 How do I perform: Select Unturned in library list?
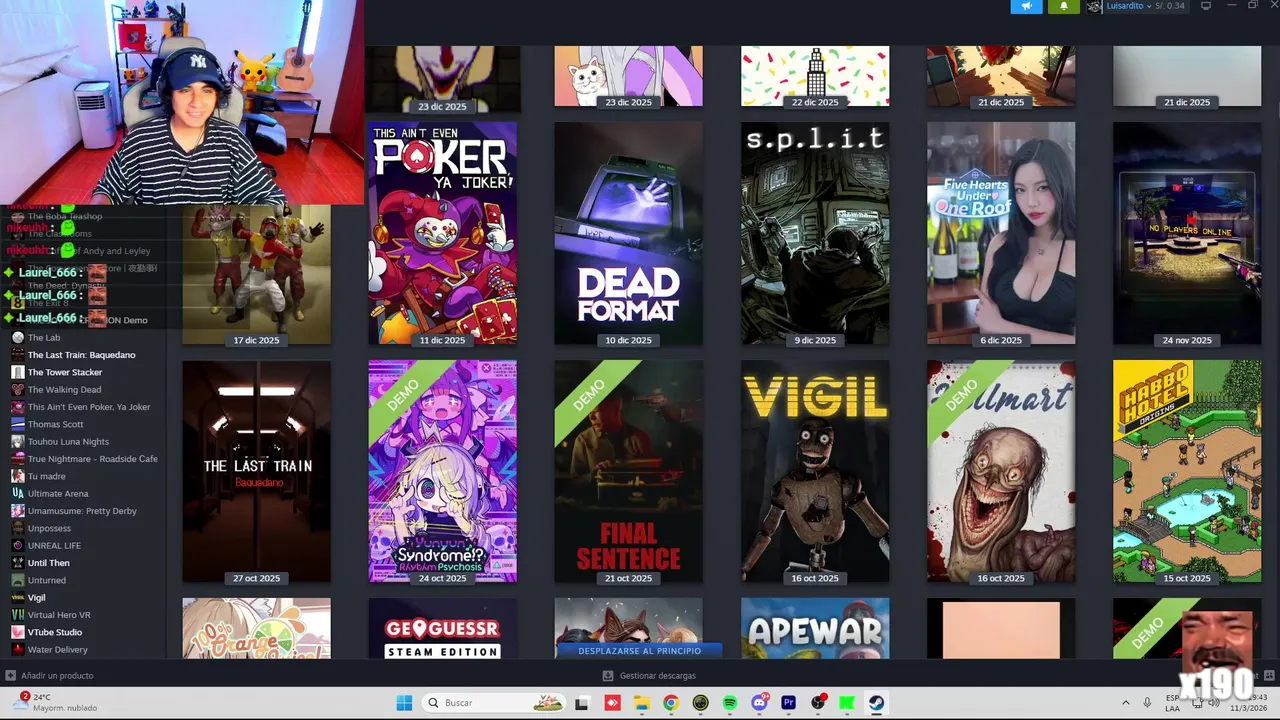pos(46,580)
